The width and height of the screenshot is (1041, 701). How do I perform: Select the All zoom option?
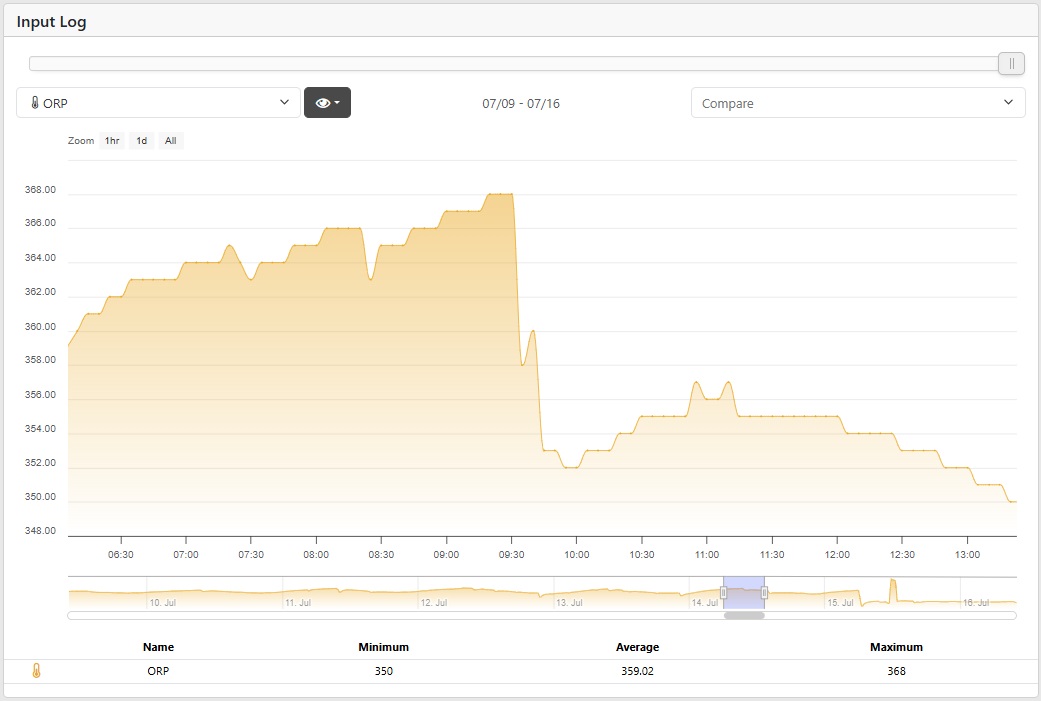click(x=171, y=141)
